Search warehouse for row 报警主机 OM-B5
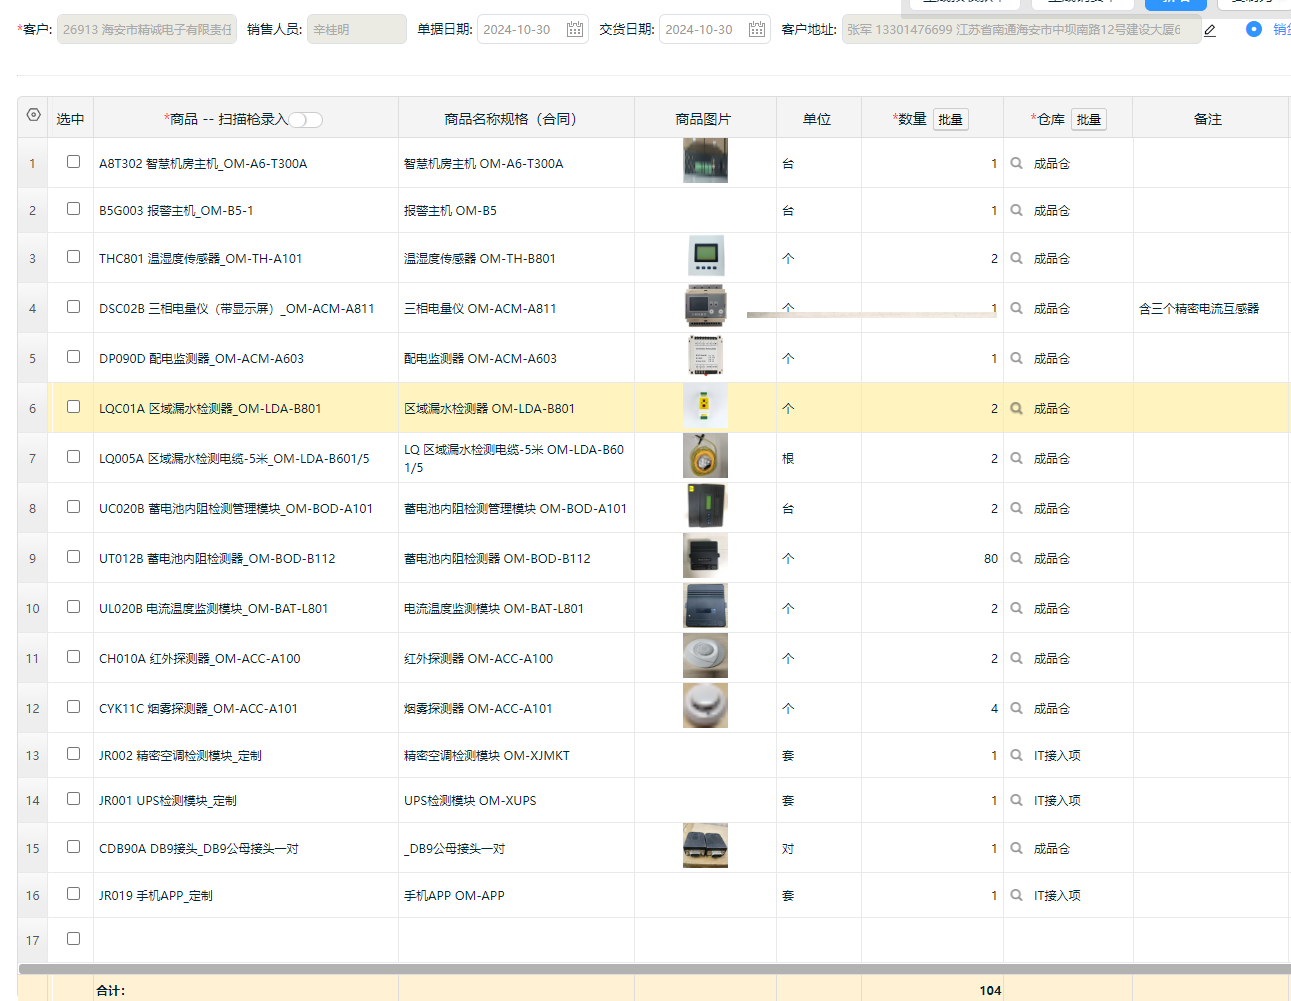The width and height of the screenshot is (1291, 1001). [1016, 210]
